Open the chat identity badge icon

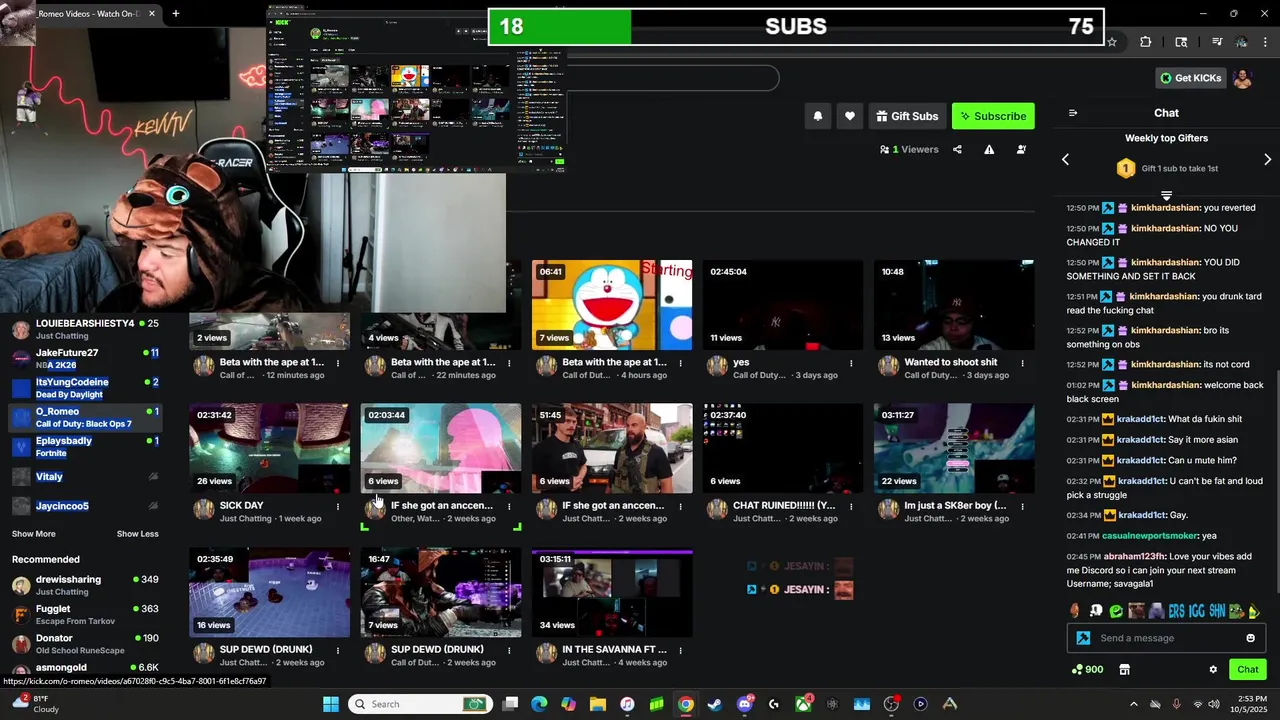[x=1083, y=638]
